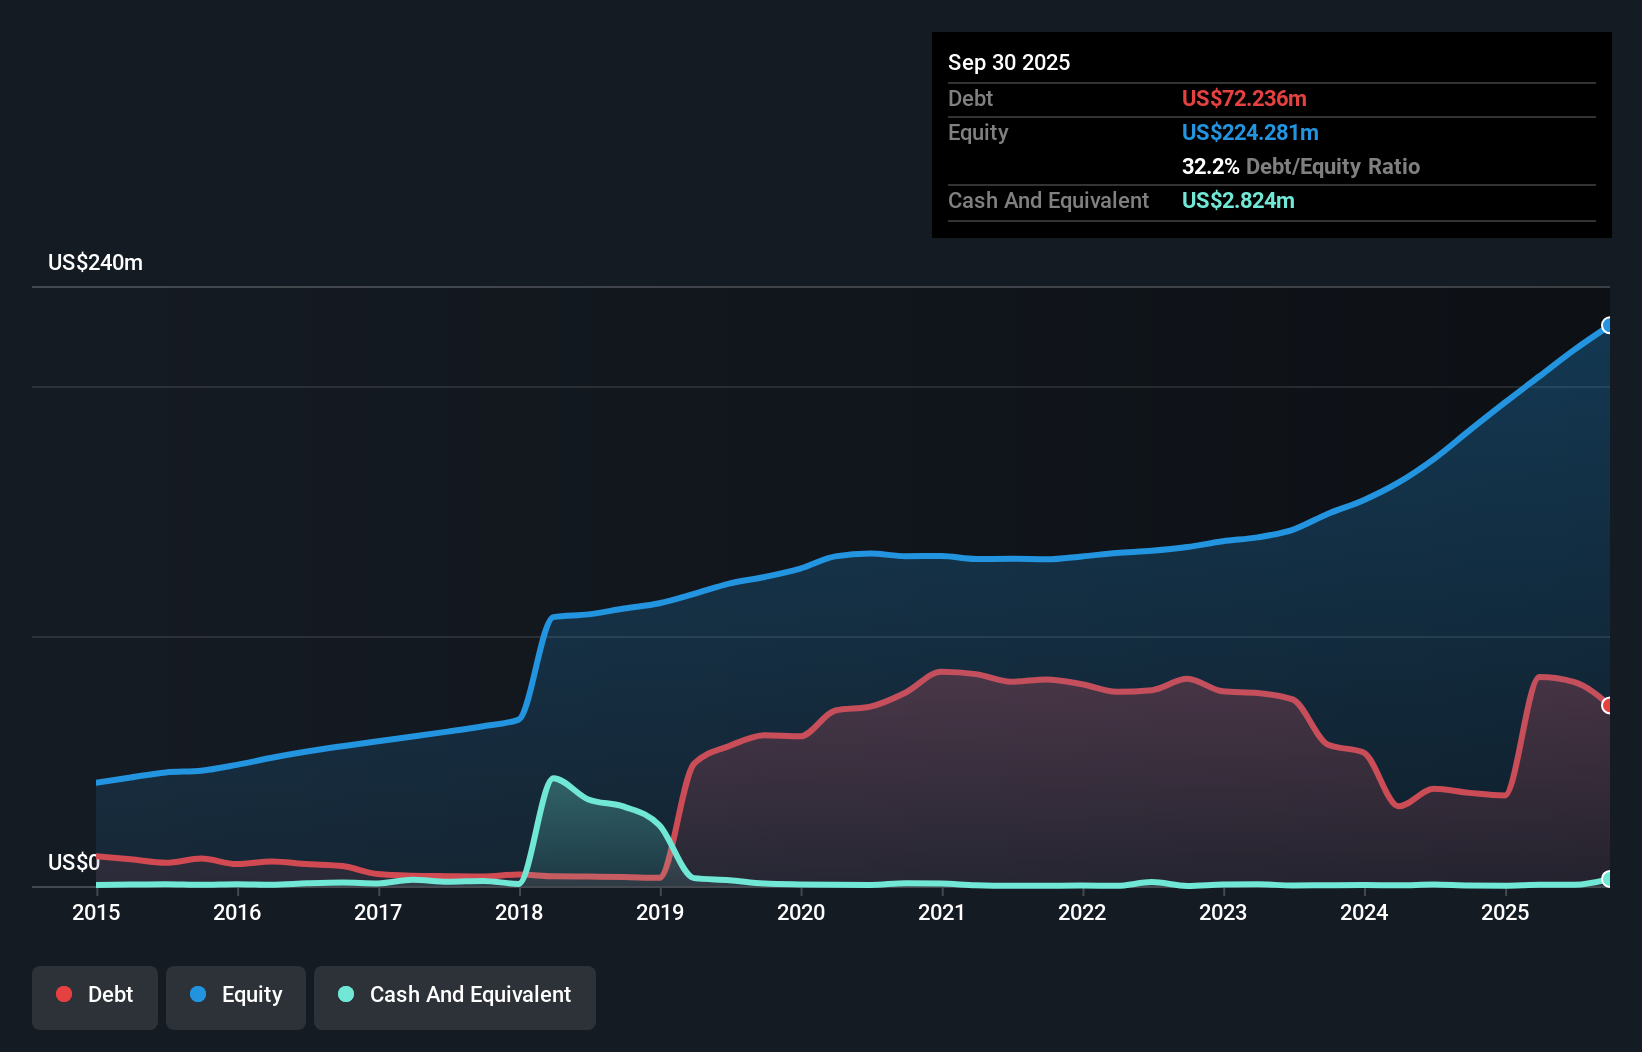
Task: Click the US$240m gridline label
Action: 95,262
